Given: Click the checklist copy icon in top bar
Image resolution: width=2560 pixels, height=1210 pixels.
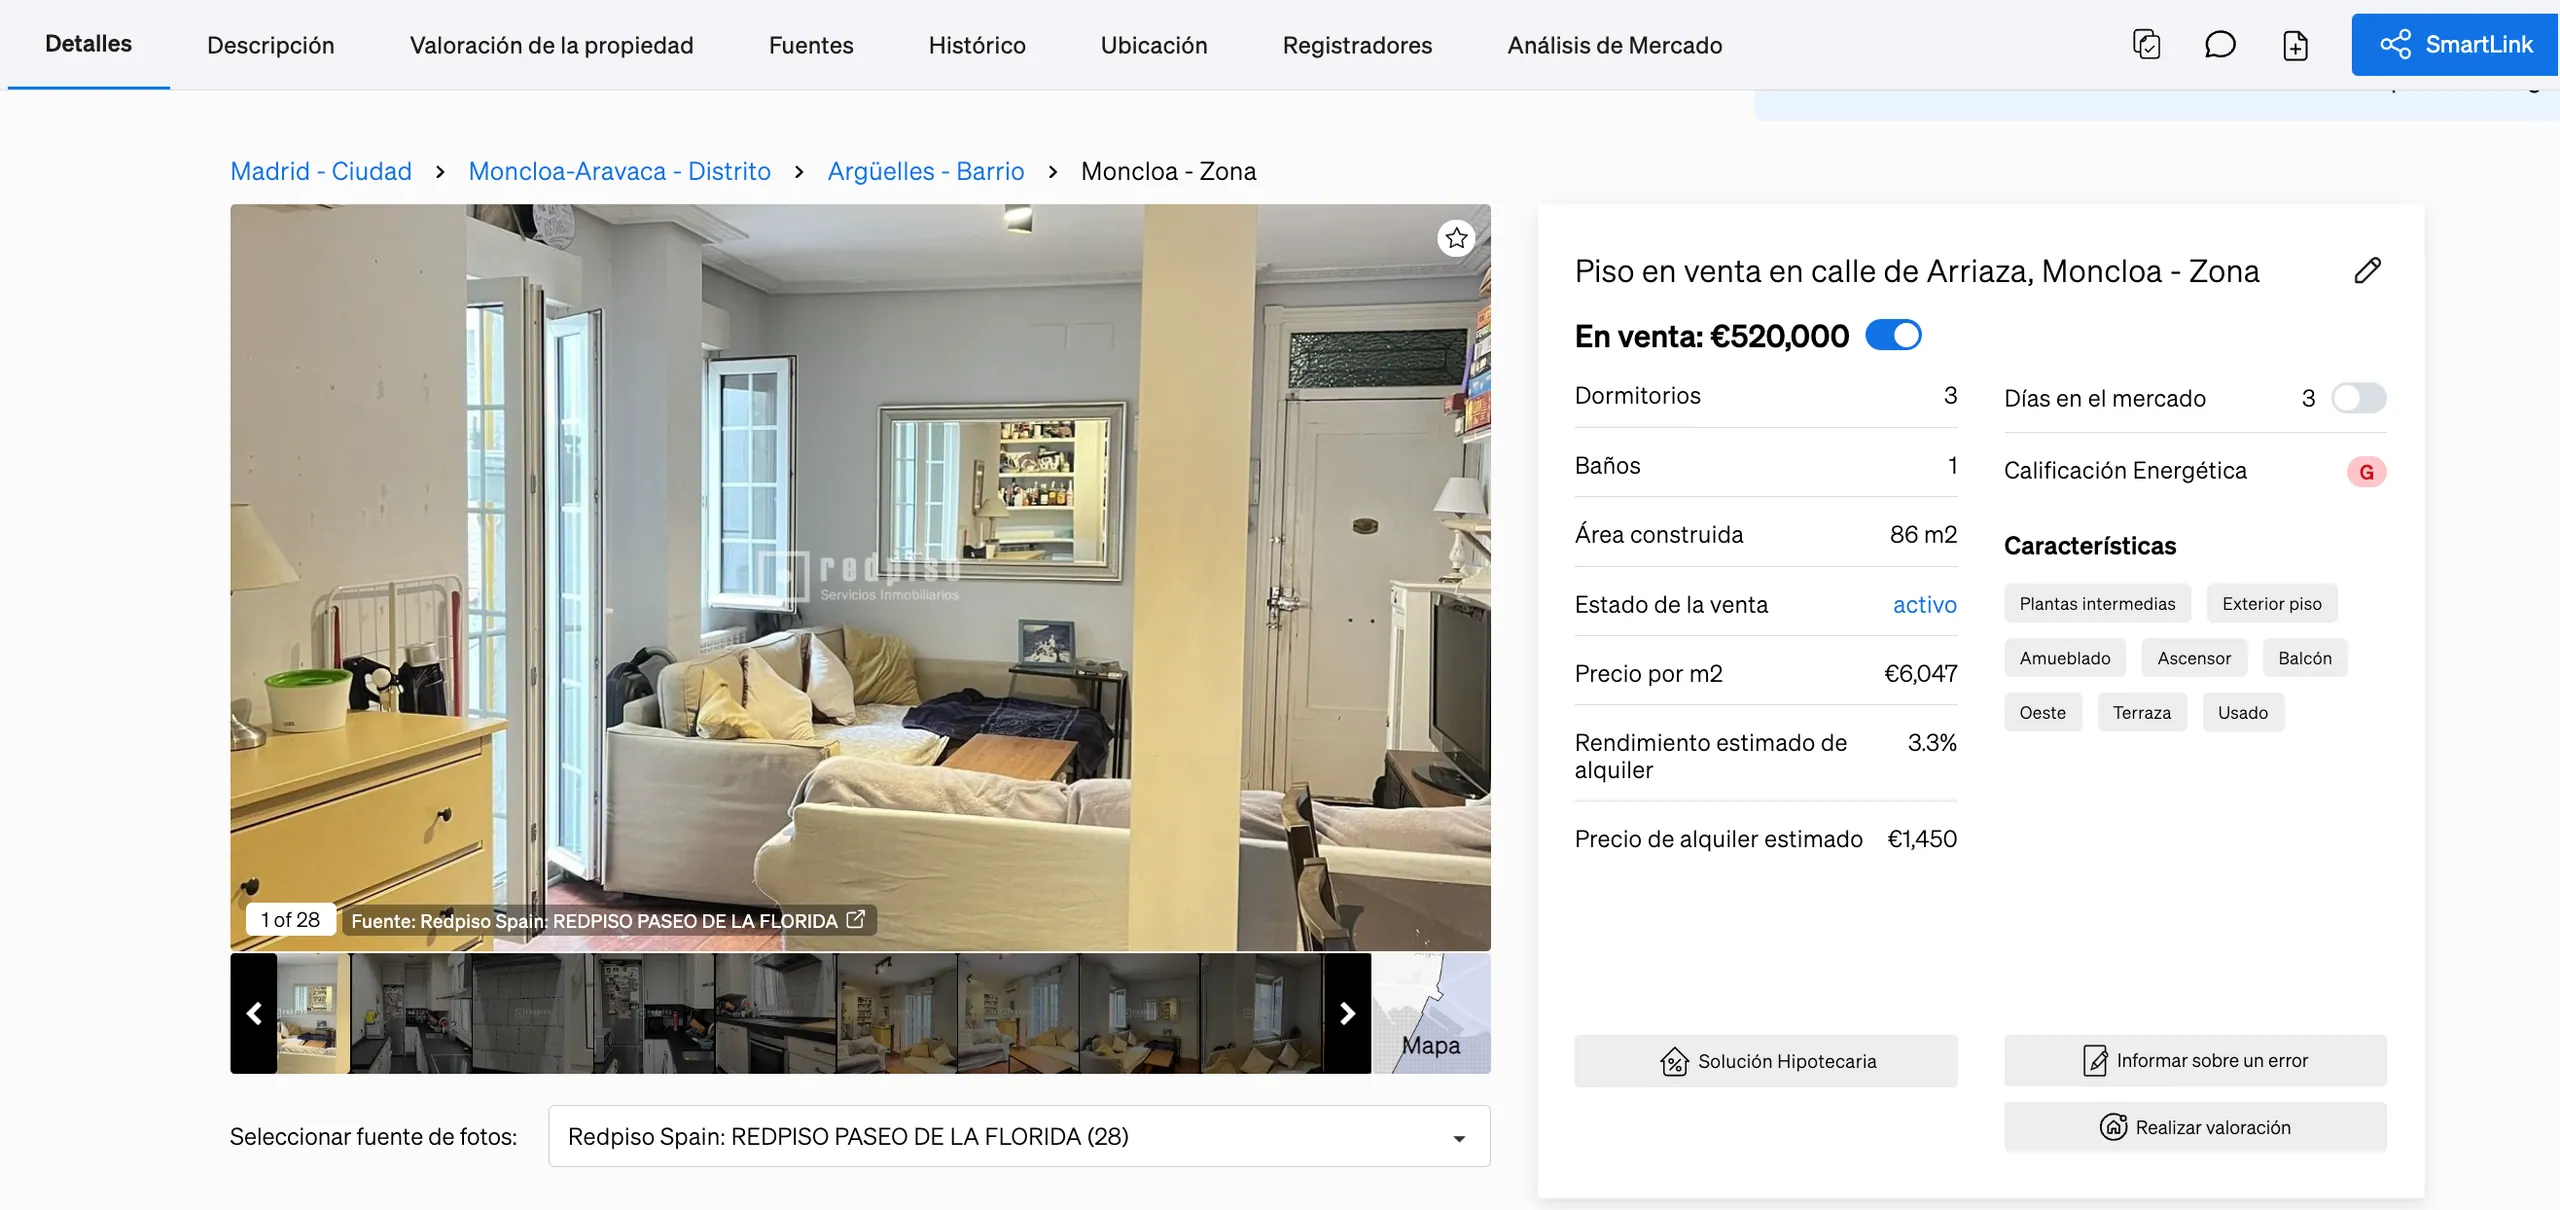Looking at the screenshot, I should click(x=2146, y=45).
